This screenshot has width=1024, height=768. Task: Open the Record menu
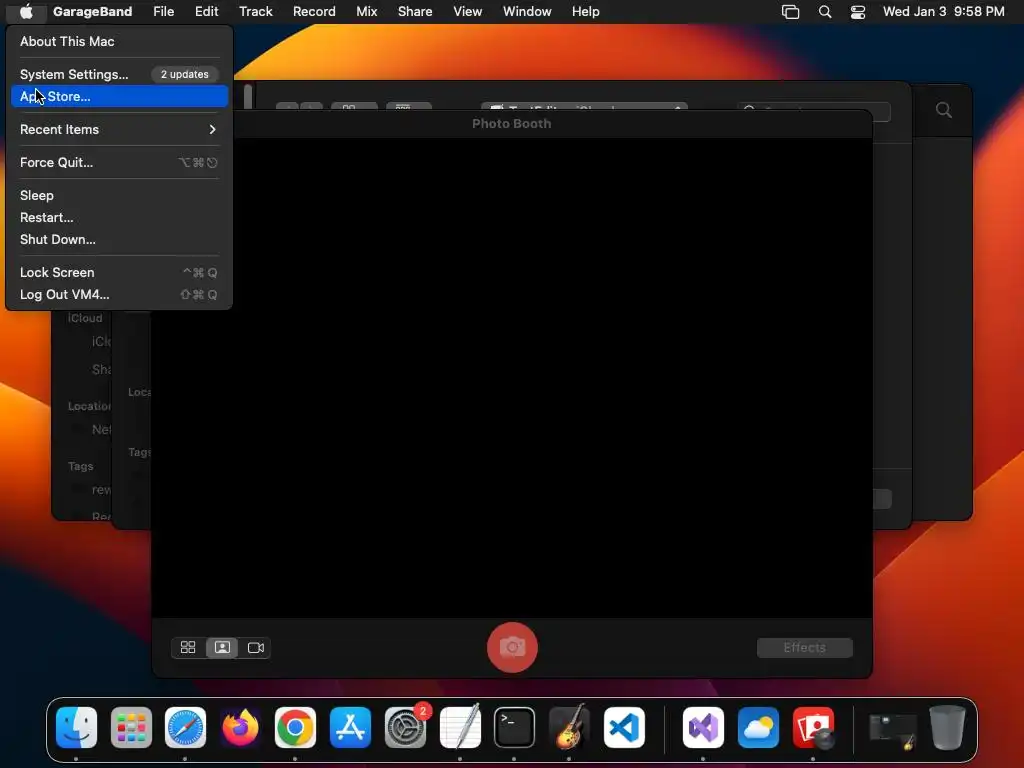point(314,11)
